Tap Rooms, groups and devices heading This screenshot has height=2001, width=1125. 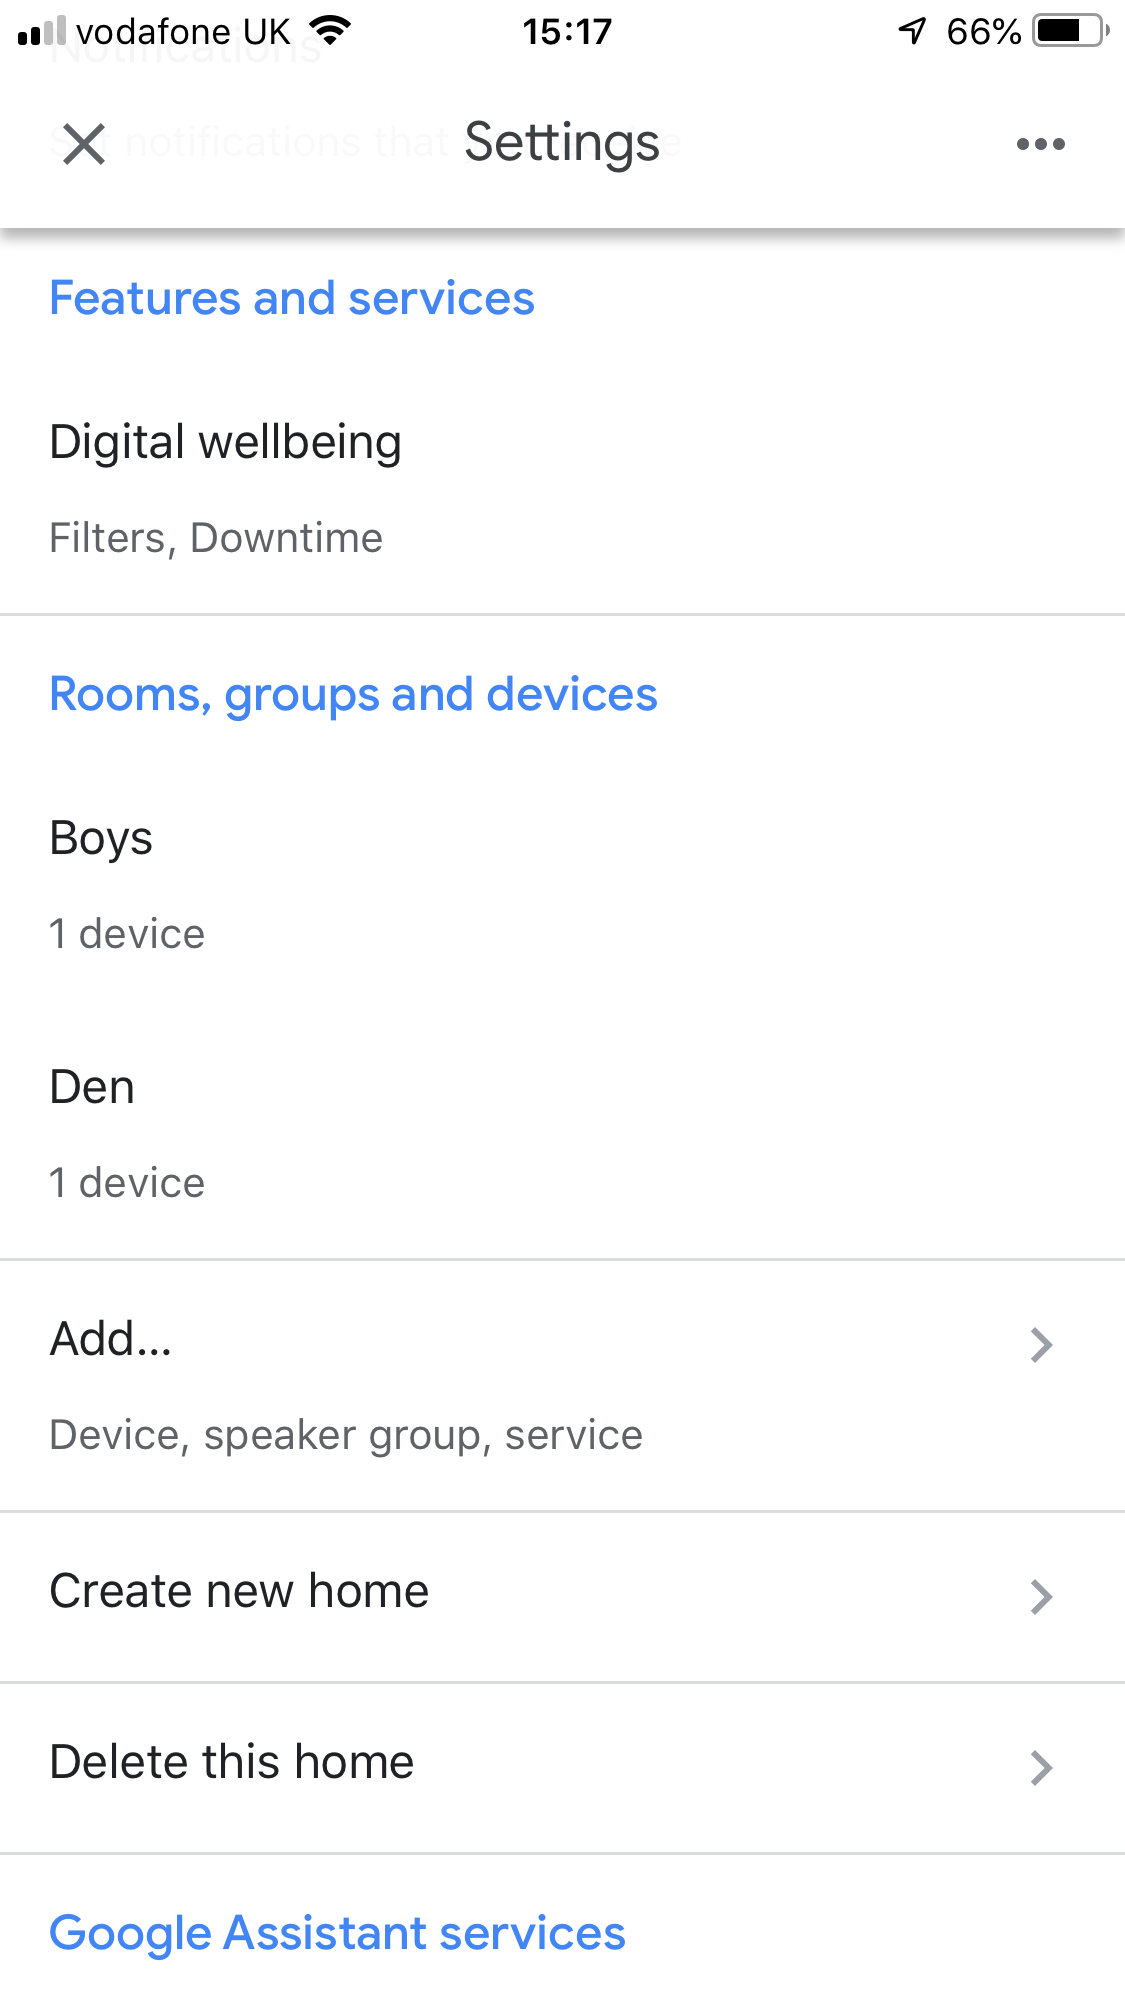click(353, 694)
